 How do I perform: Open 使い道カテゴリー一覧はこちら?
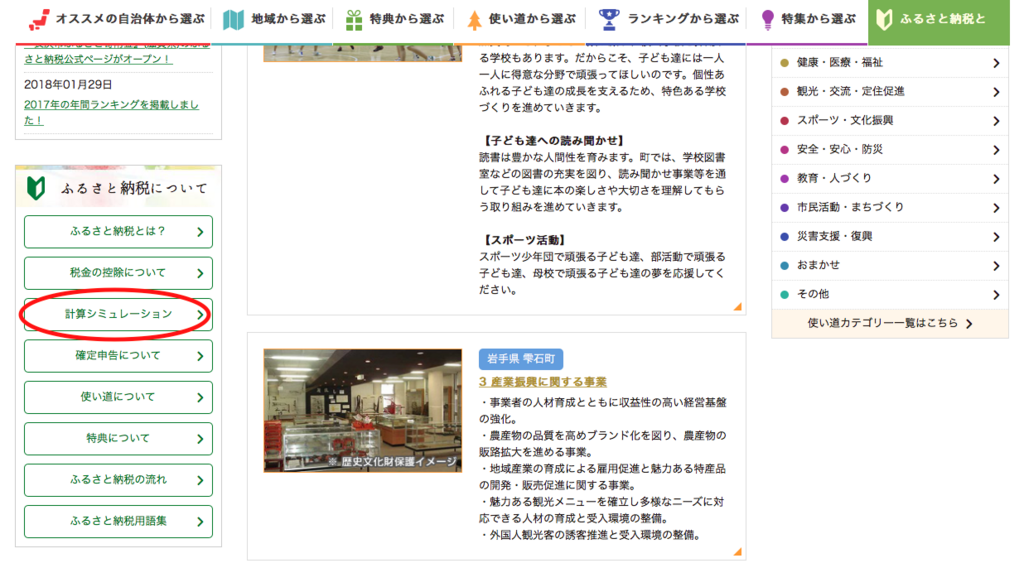pyautogui.click(x=890, y=323)
